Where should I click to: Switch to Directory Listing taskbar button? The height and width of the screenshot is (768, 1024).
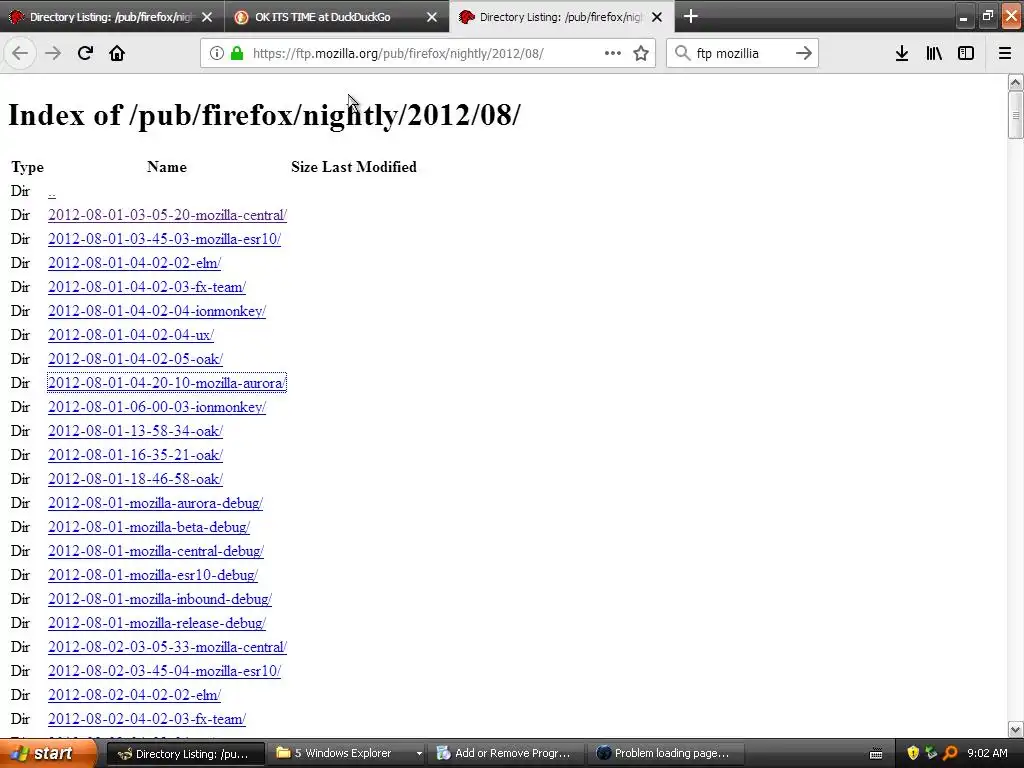(185, 754)
